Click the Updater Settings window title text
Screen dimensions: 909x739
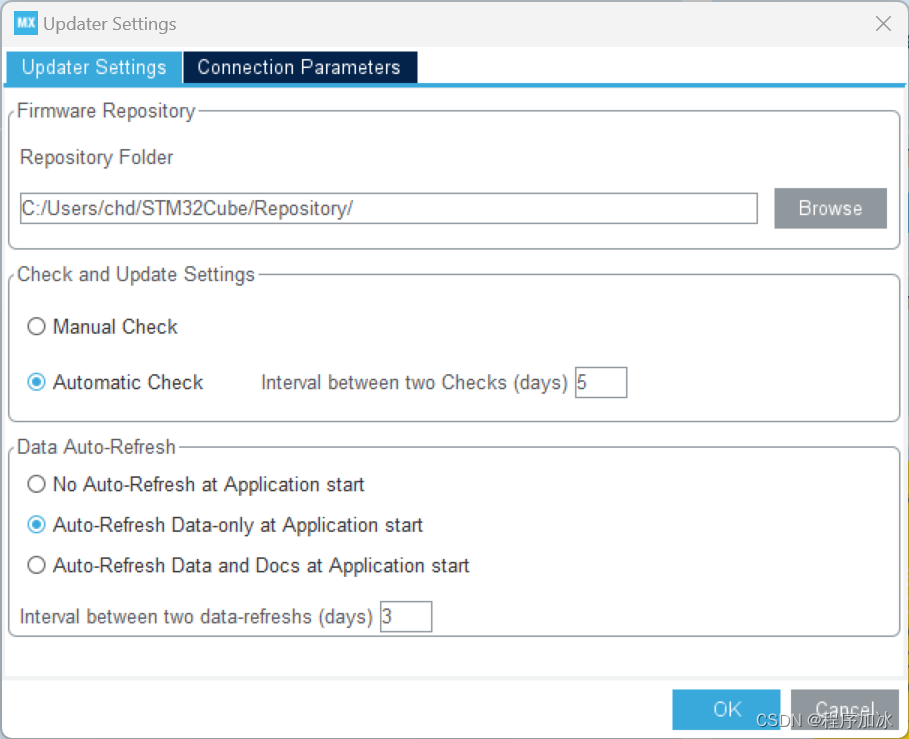click(110, 24)
